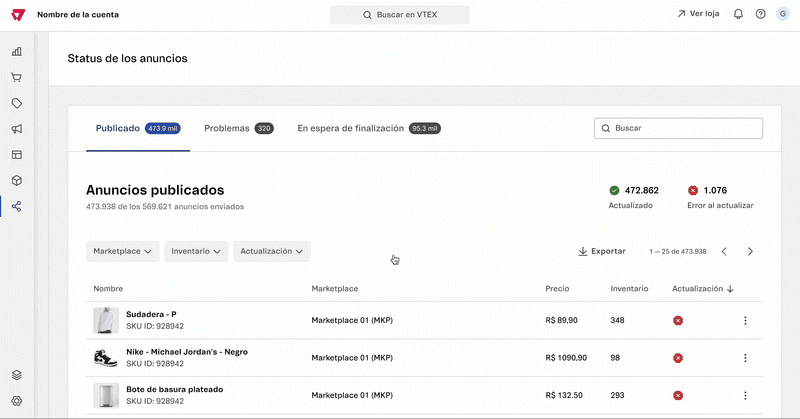The height and width of the screenshot is (419, 800).
Task: Go to next page of results
Action: pos(750,251)
